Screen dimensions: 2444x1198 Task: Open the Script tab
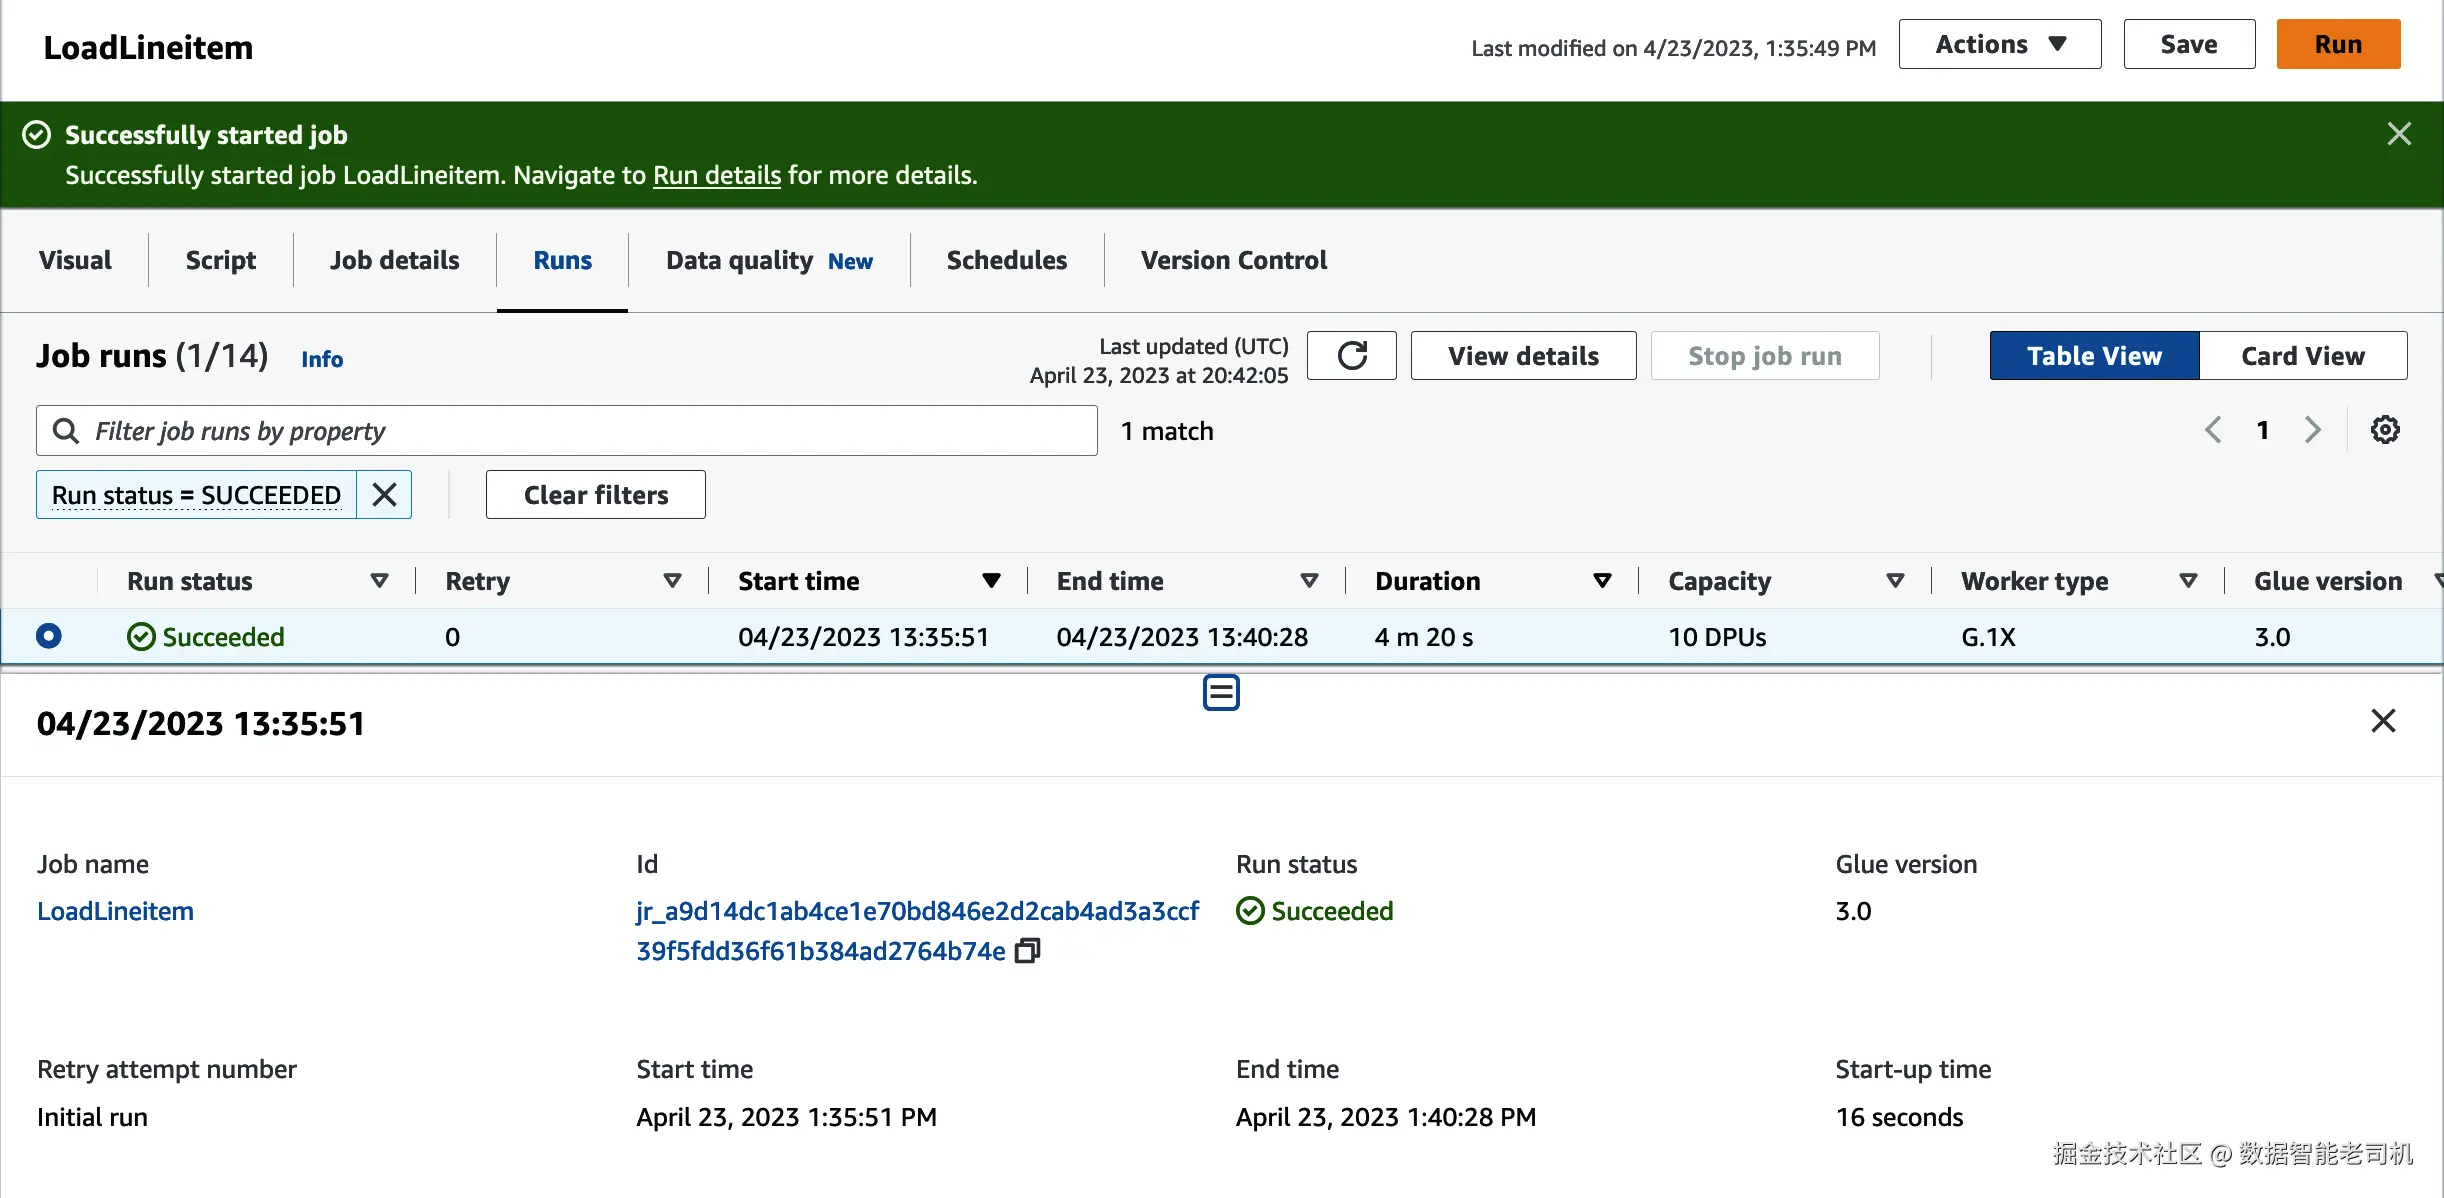[220, 260]
